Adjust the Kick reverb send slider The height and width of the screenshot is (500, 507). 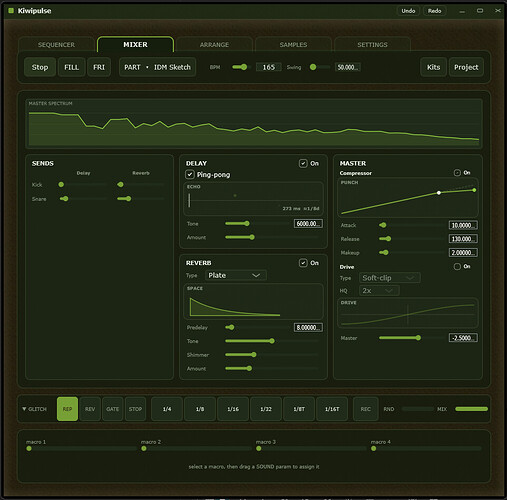click(141, 184)
